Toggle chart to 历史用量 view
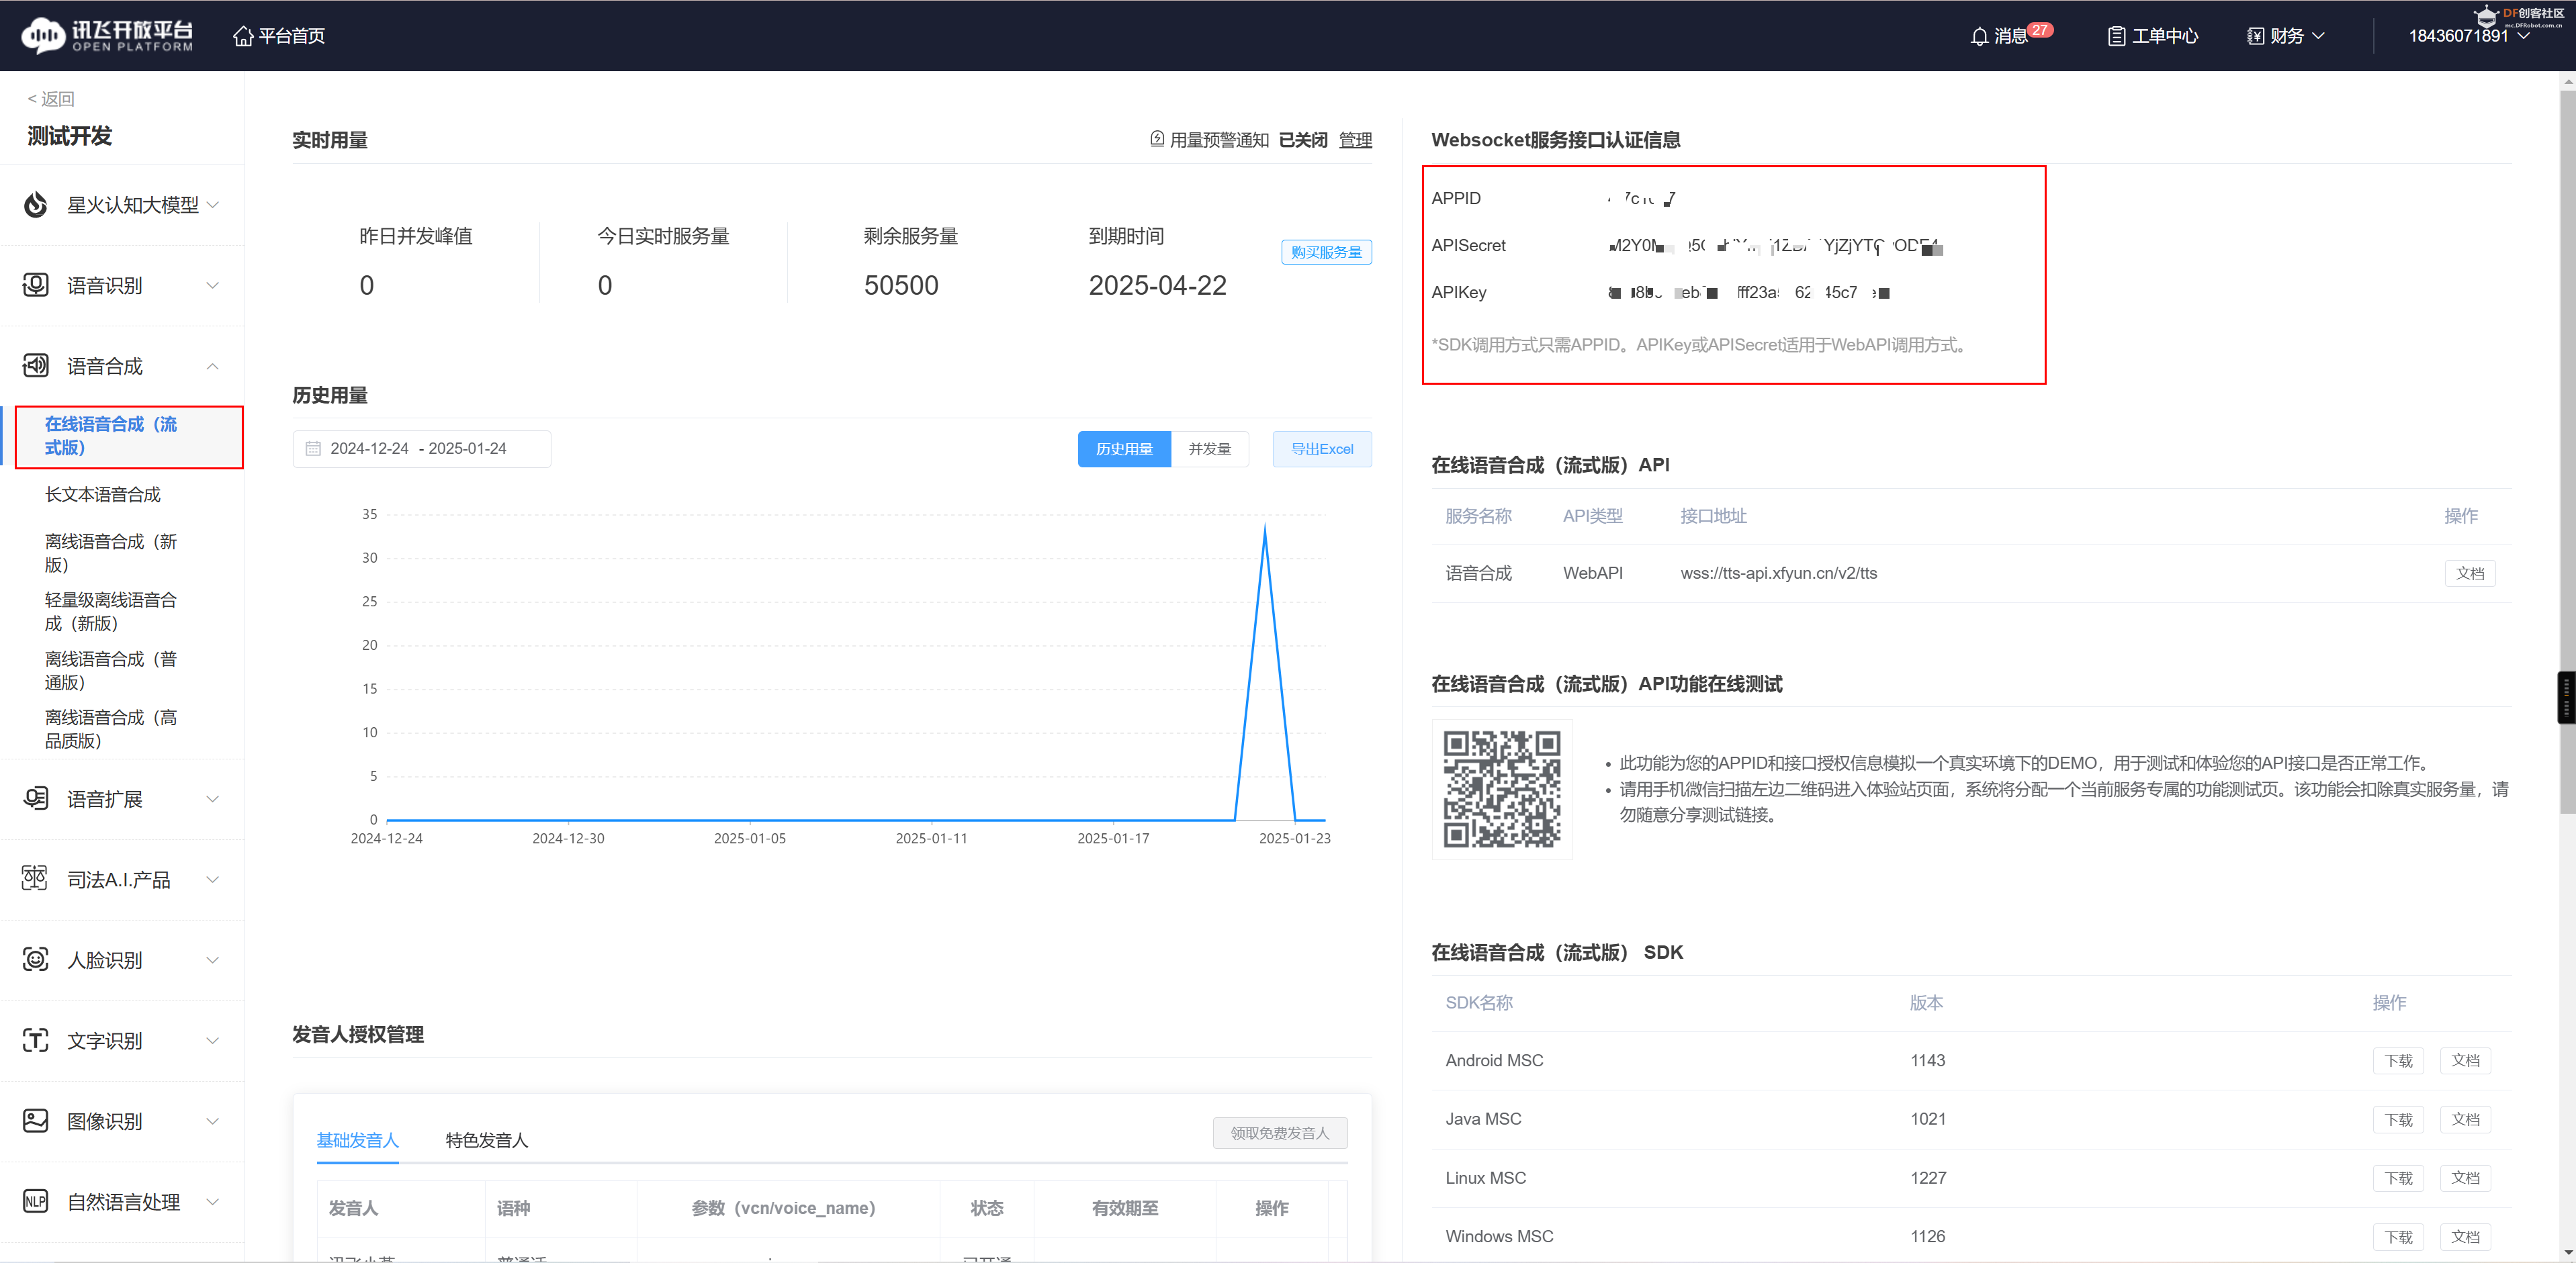This screenshot has height=1263, width=2576. tap(1124, 449)
